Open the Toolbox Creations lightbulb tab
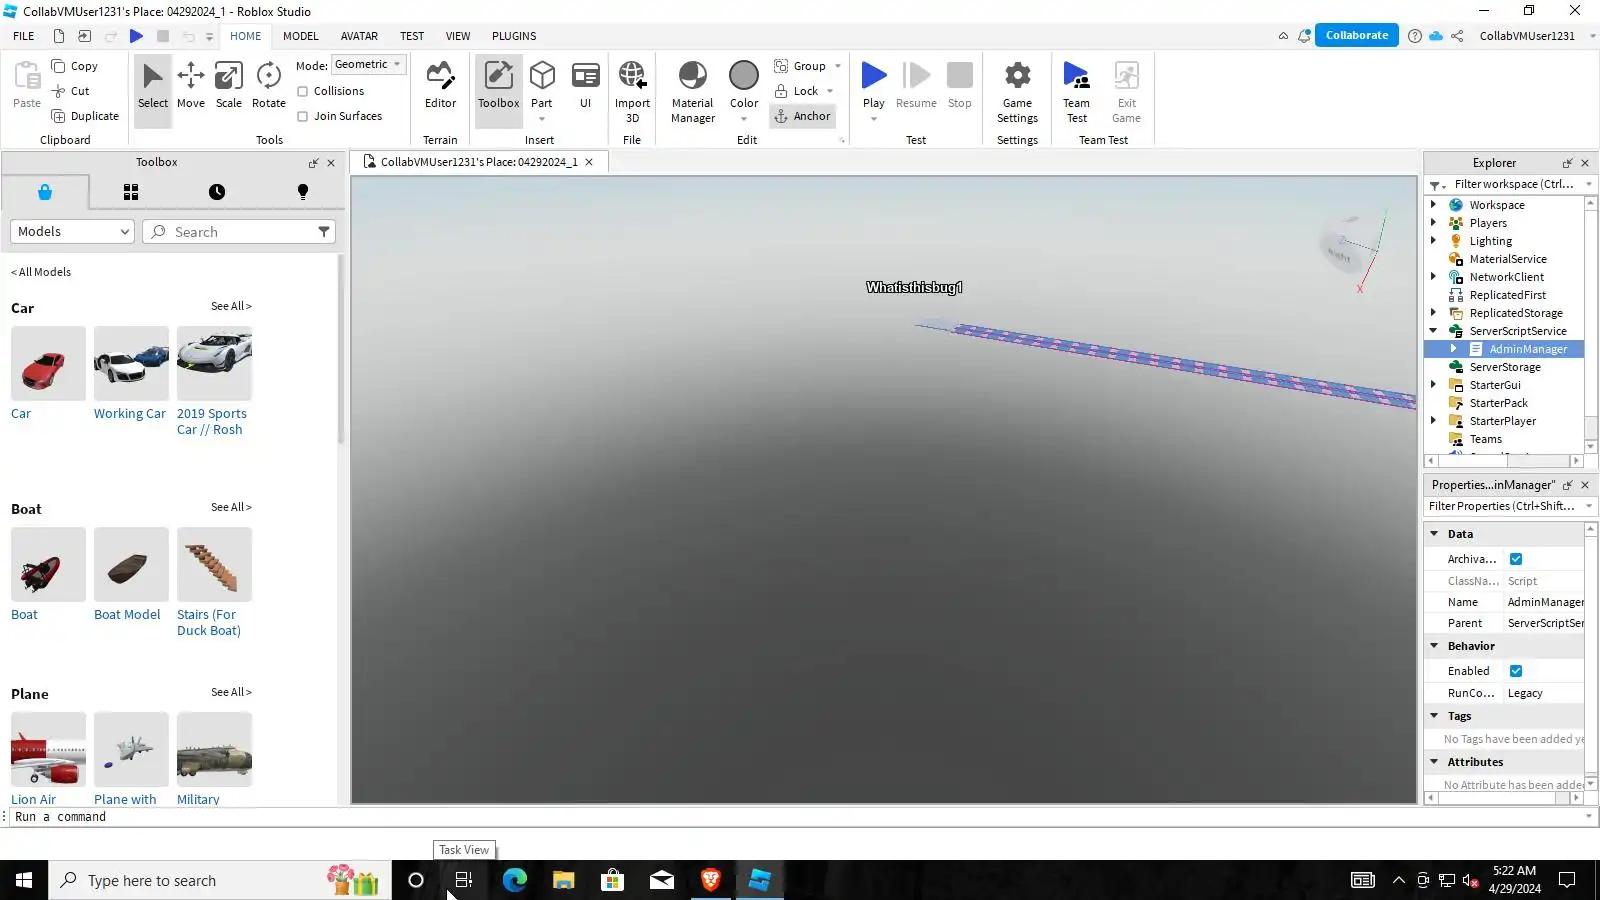The image size is (1600, 900). pos(303,192)
